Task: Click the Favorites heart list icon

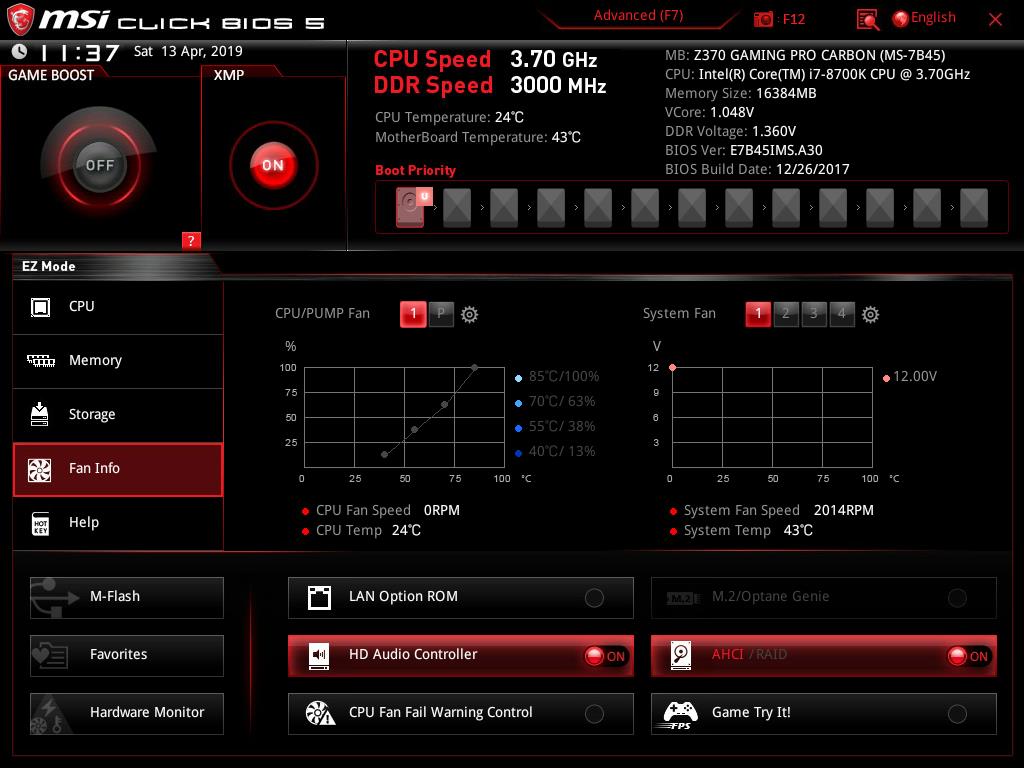Action: click(50, 655)
